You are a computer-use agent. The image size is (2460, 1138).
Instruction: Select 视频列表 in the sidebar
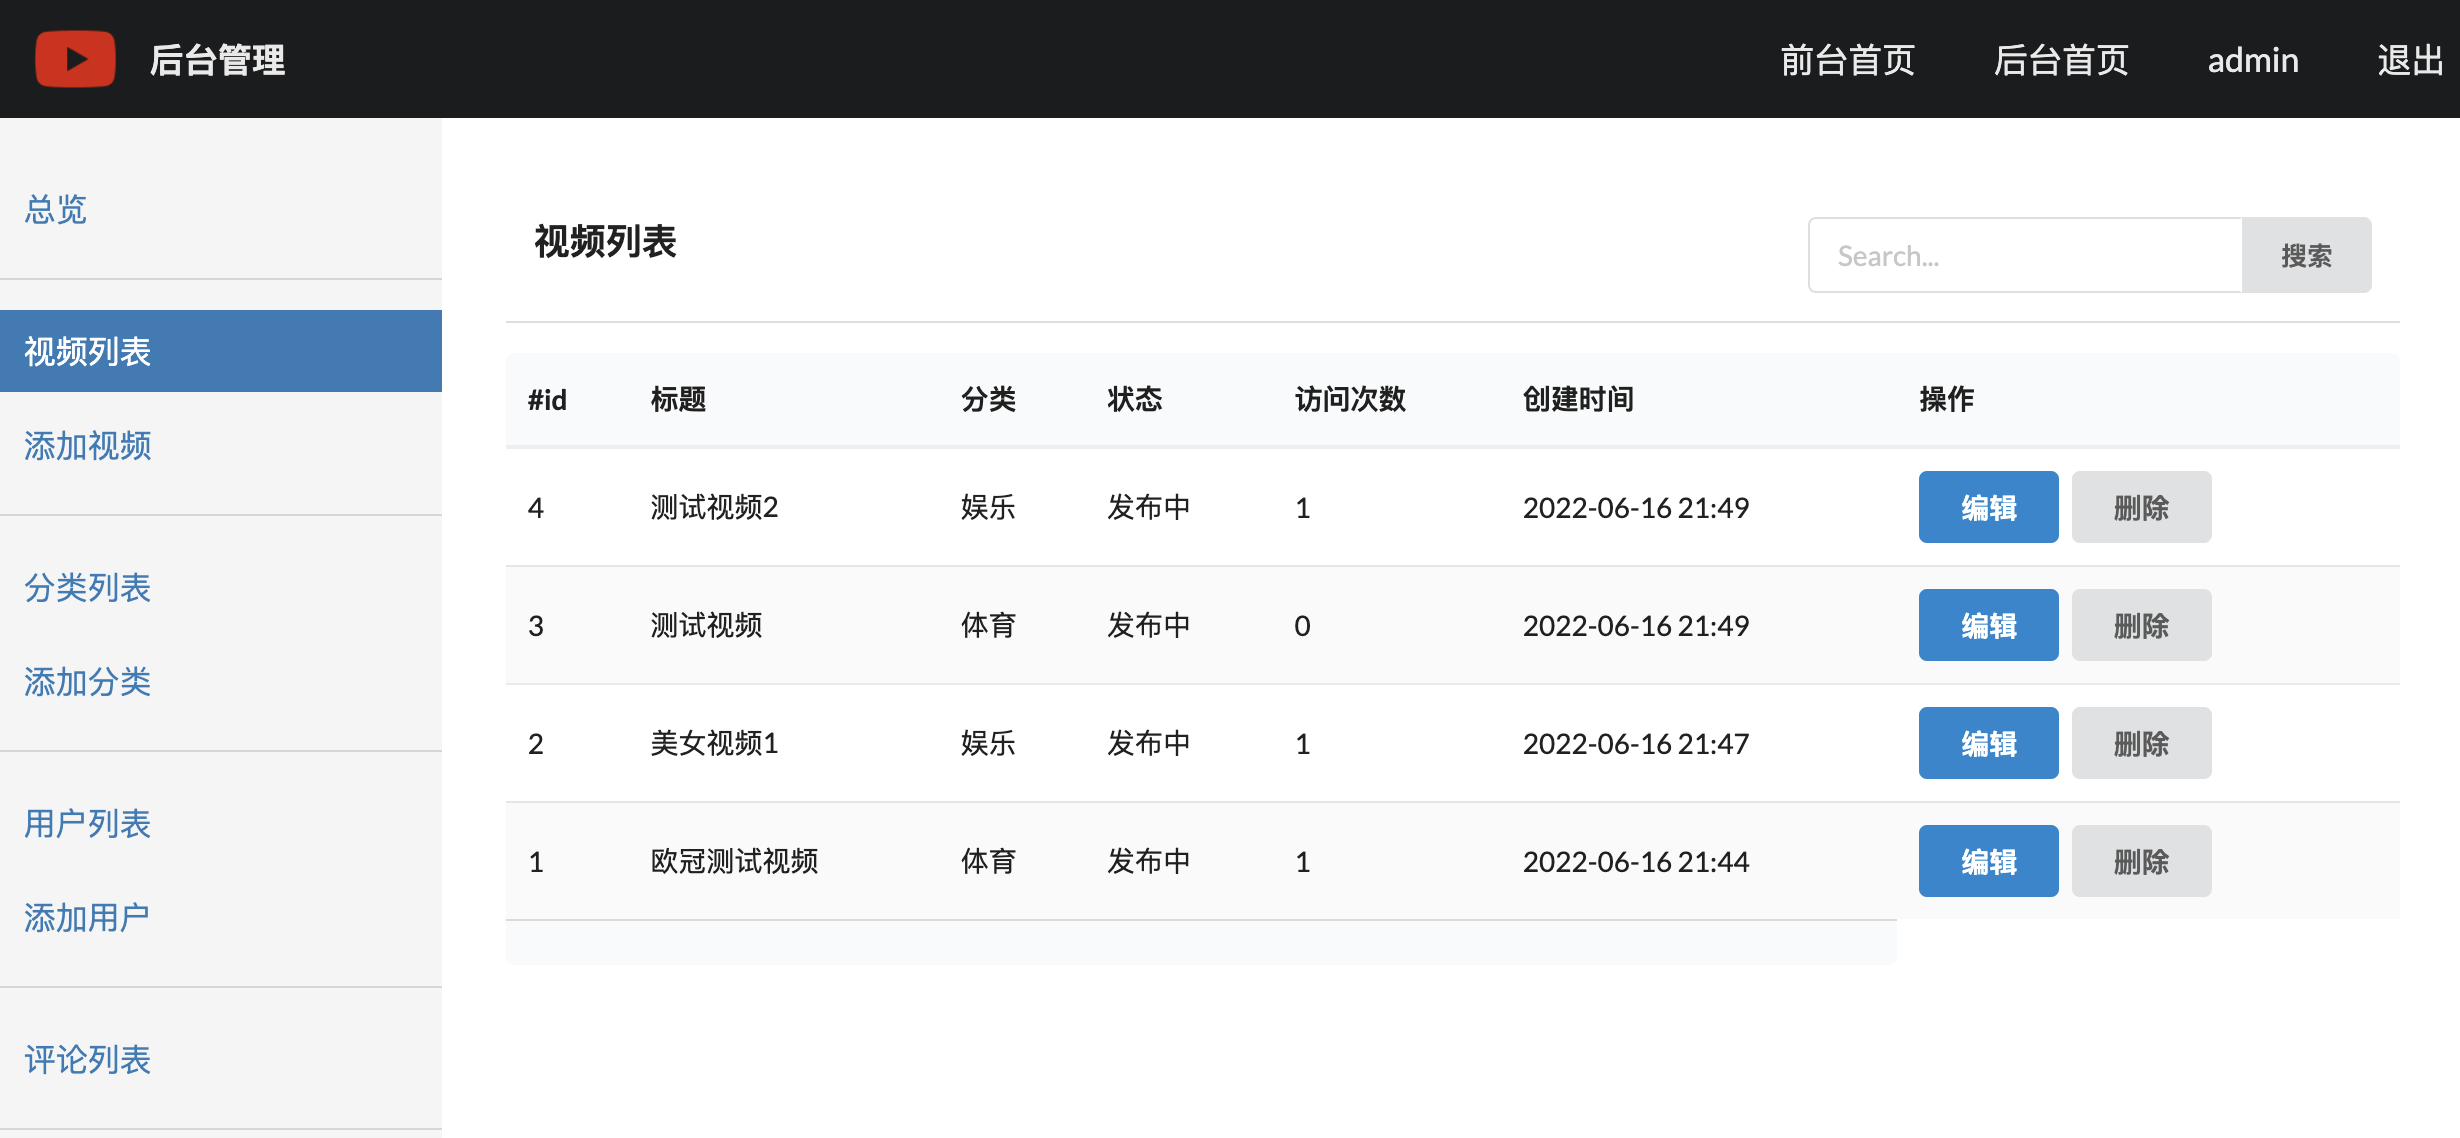(x=221, y=351)
